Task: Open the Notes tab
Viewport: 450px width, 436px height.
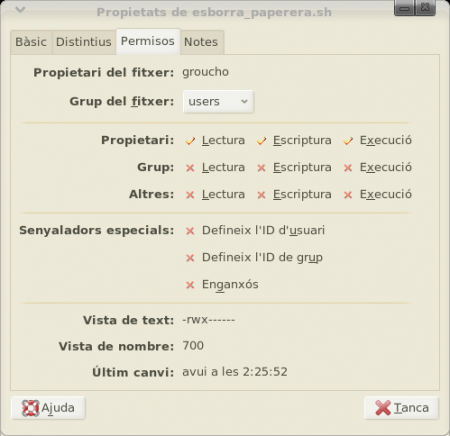Action: (201, 42)
